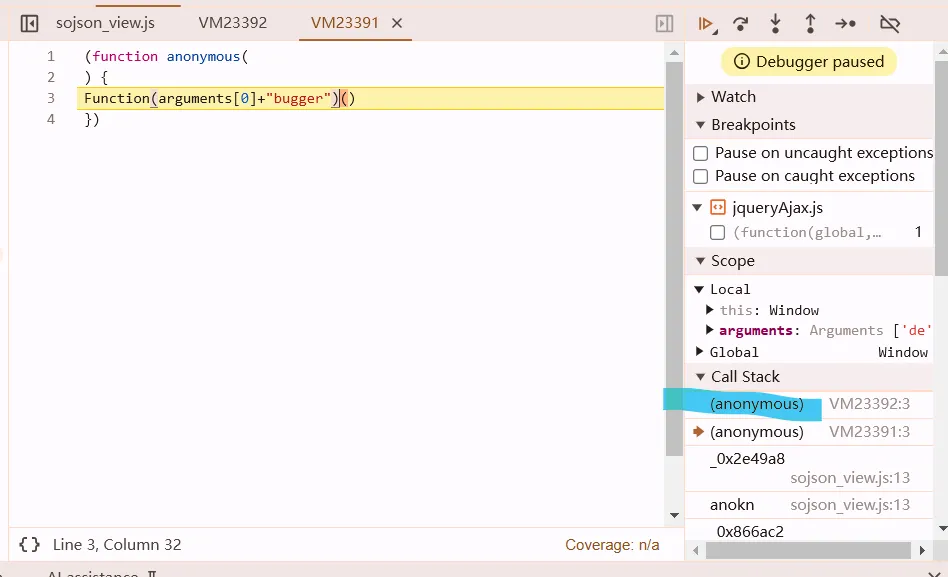This screenshot has width=948, height=577.
Task: Select the call stack frame at VM23391:3
Action: [x=809, y=432]
